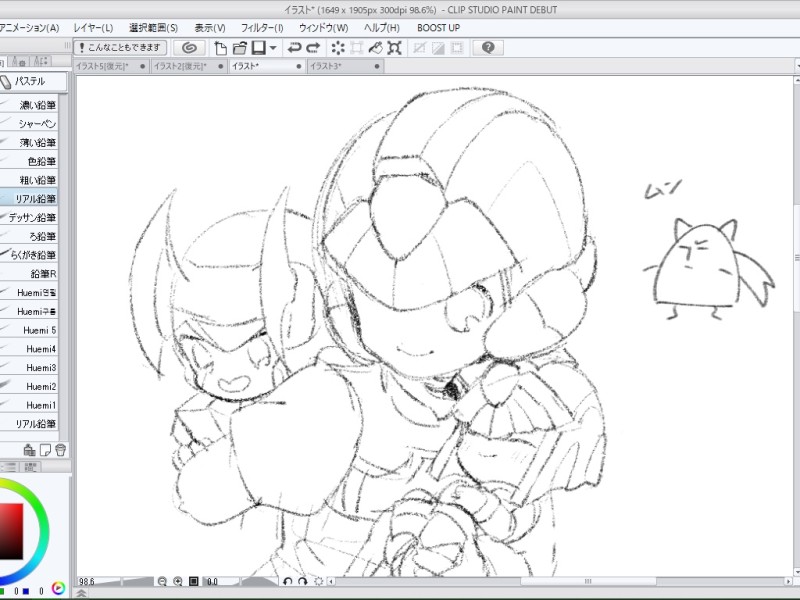Open the レイヤー(L) menu

coord(93,28)
